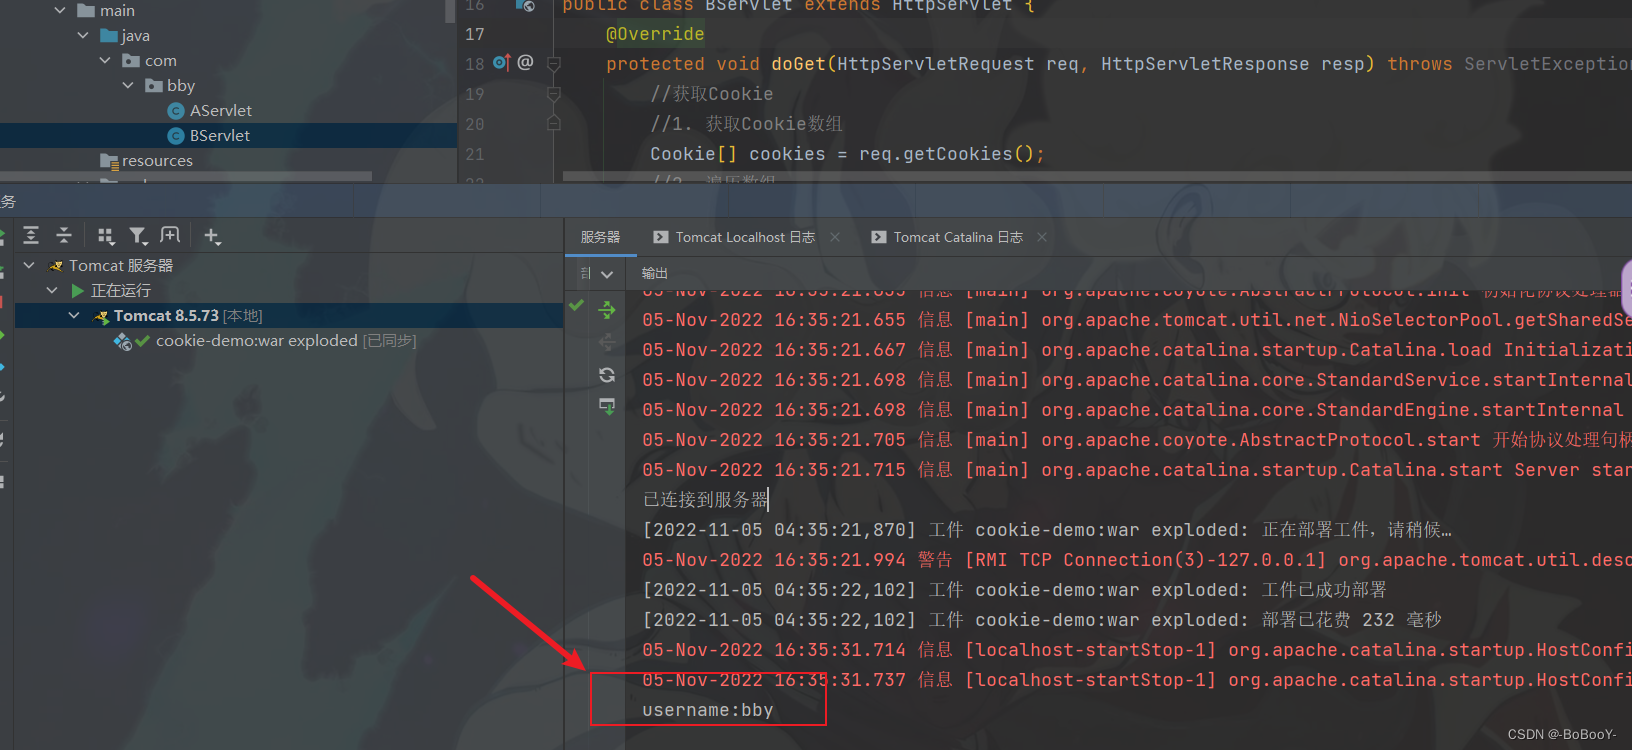Click the main folder icon in project tree
The image size is (1632, 750).
click(86, 11)
